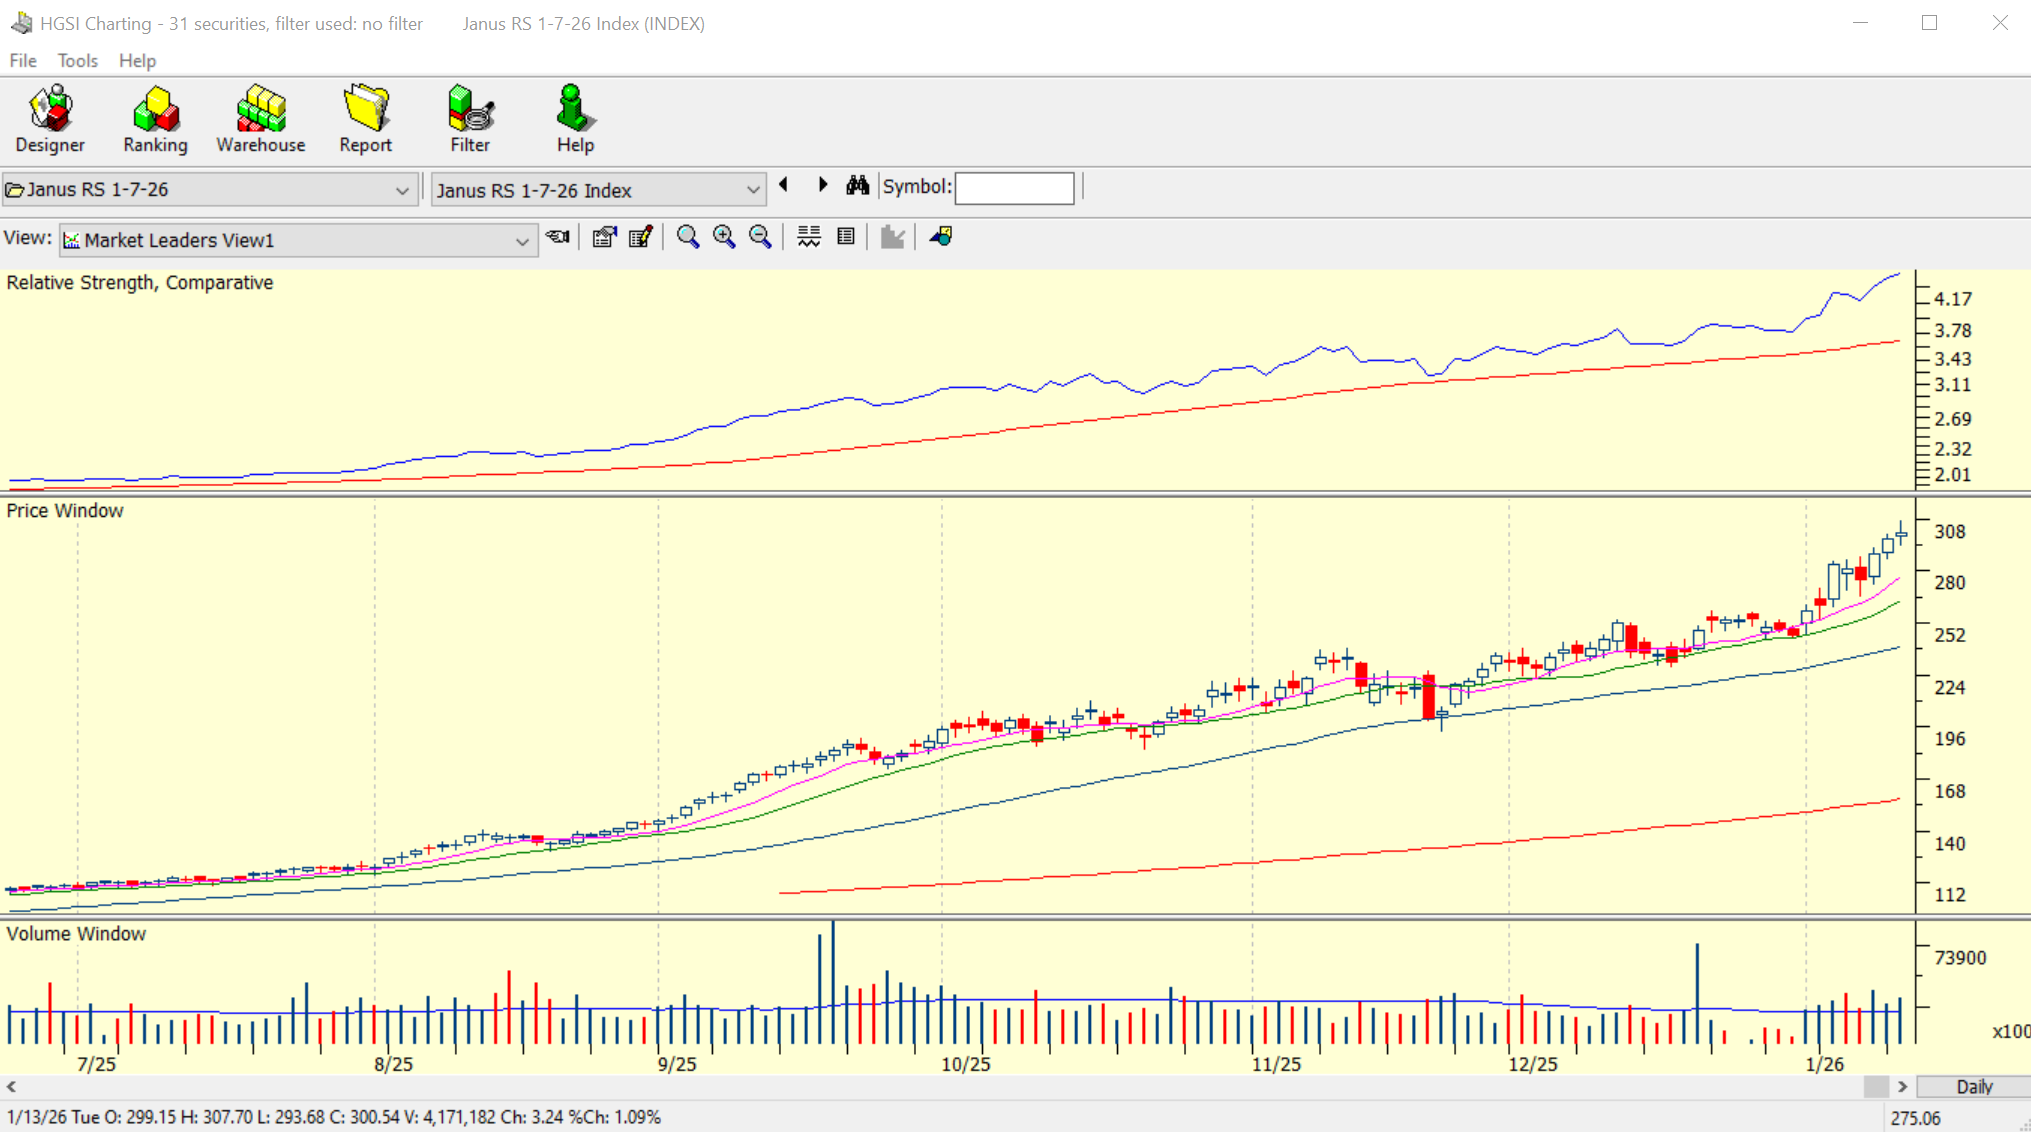Open the File menu

click(x=22, y=61)
